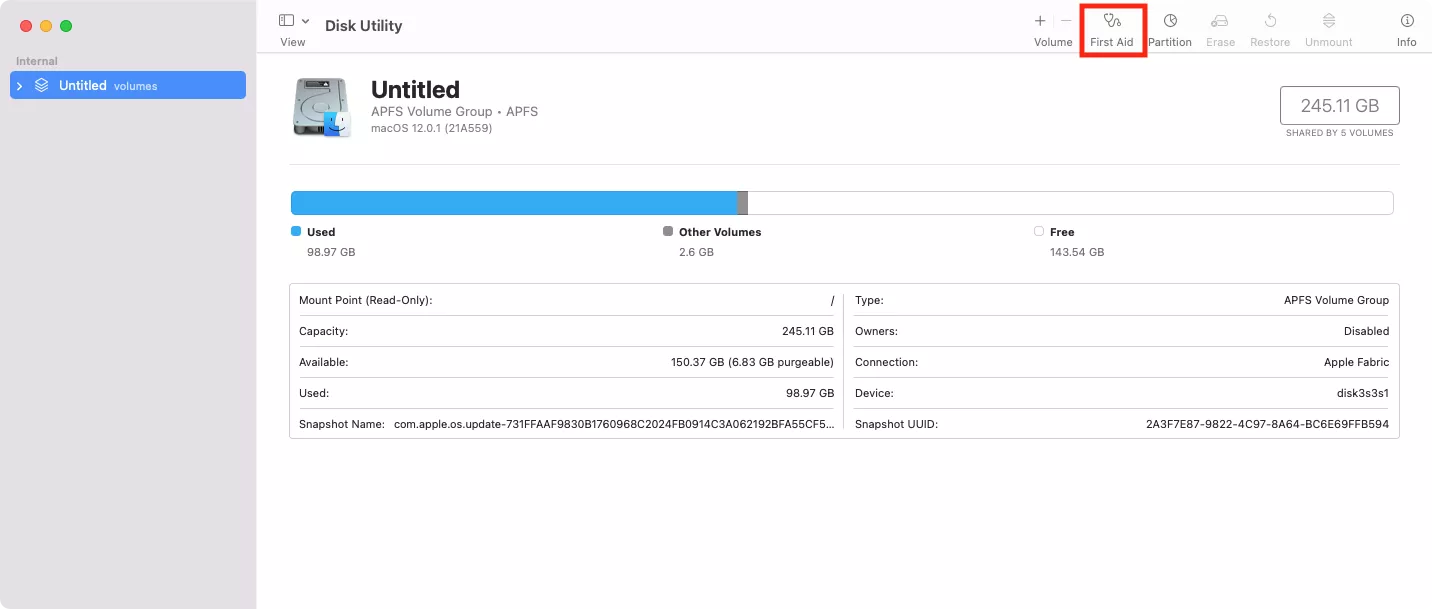Click the Snapshot UUID value
The height and width of the screenshot is (609, 1432).
click(x=1267, y=424)
